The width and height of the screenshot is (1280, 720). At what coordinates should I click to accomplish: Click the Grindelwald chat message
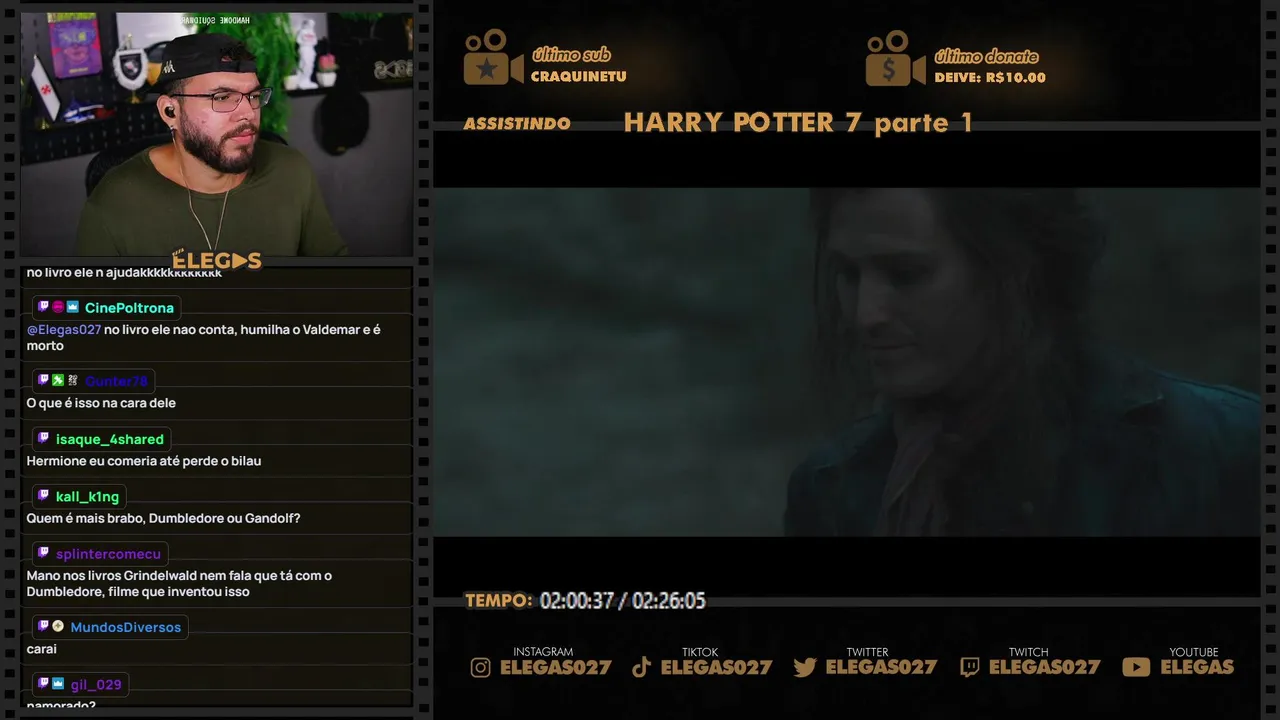coord(179,583)
